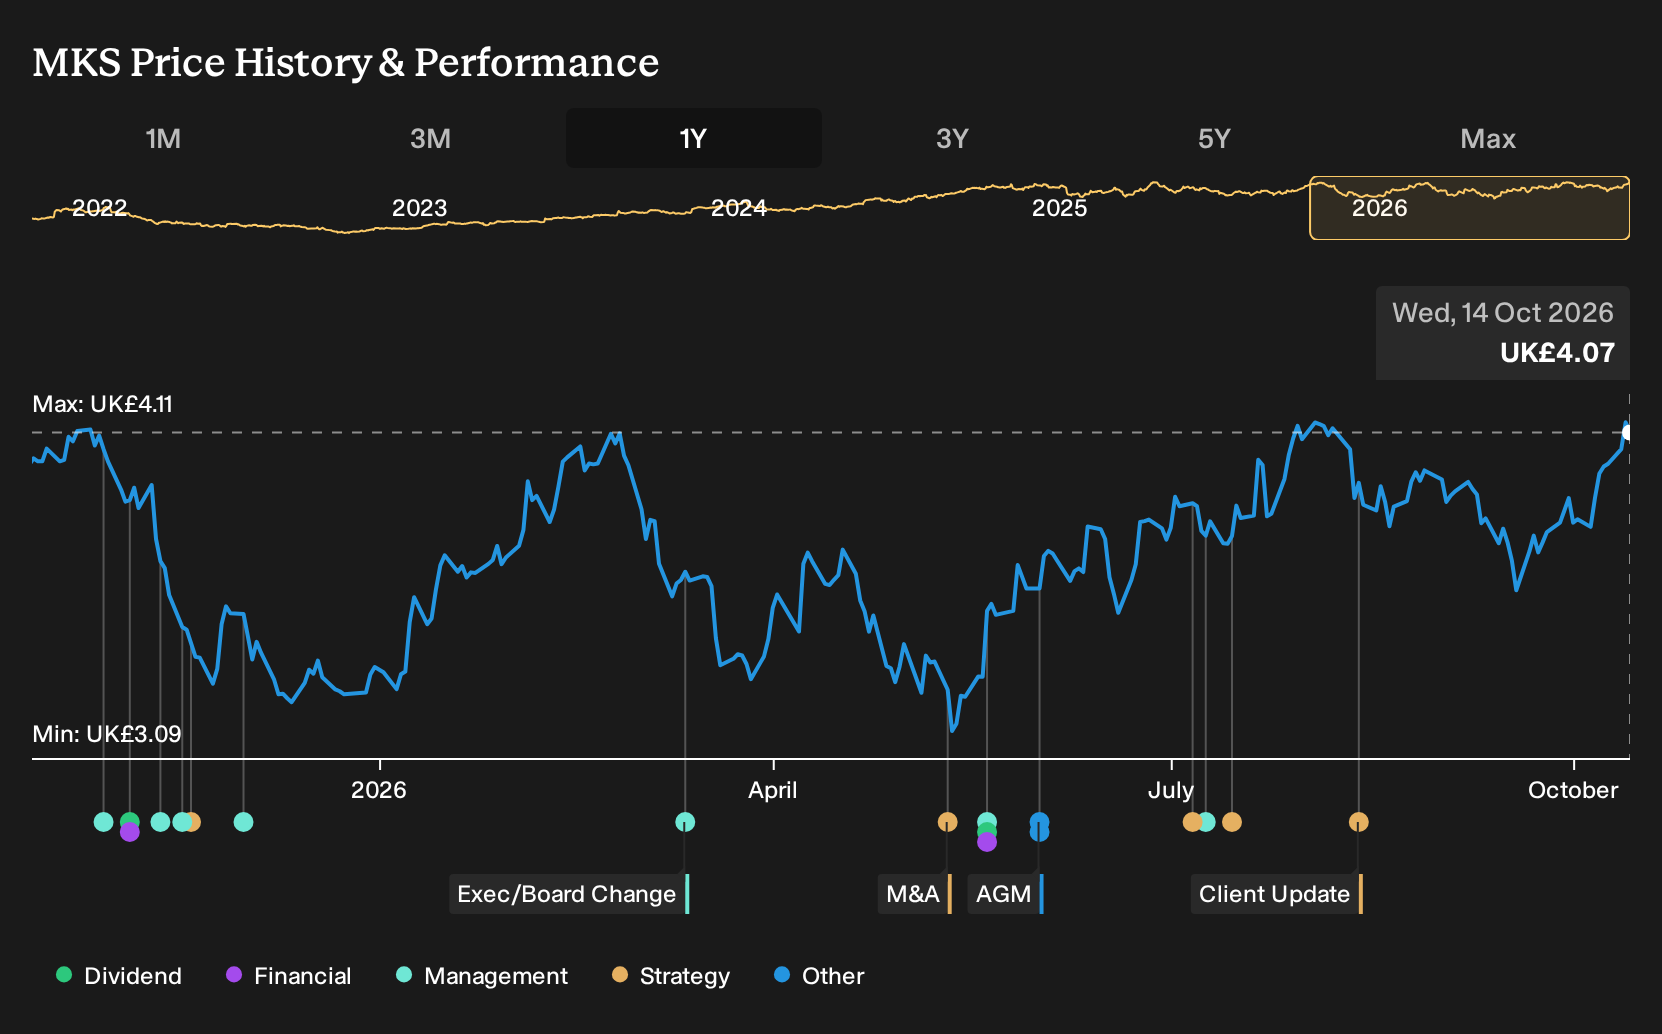The image size is (1662, 1034).
Task: Click the orange dot above Client Update
Action: pos(1358,822)
